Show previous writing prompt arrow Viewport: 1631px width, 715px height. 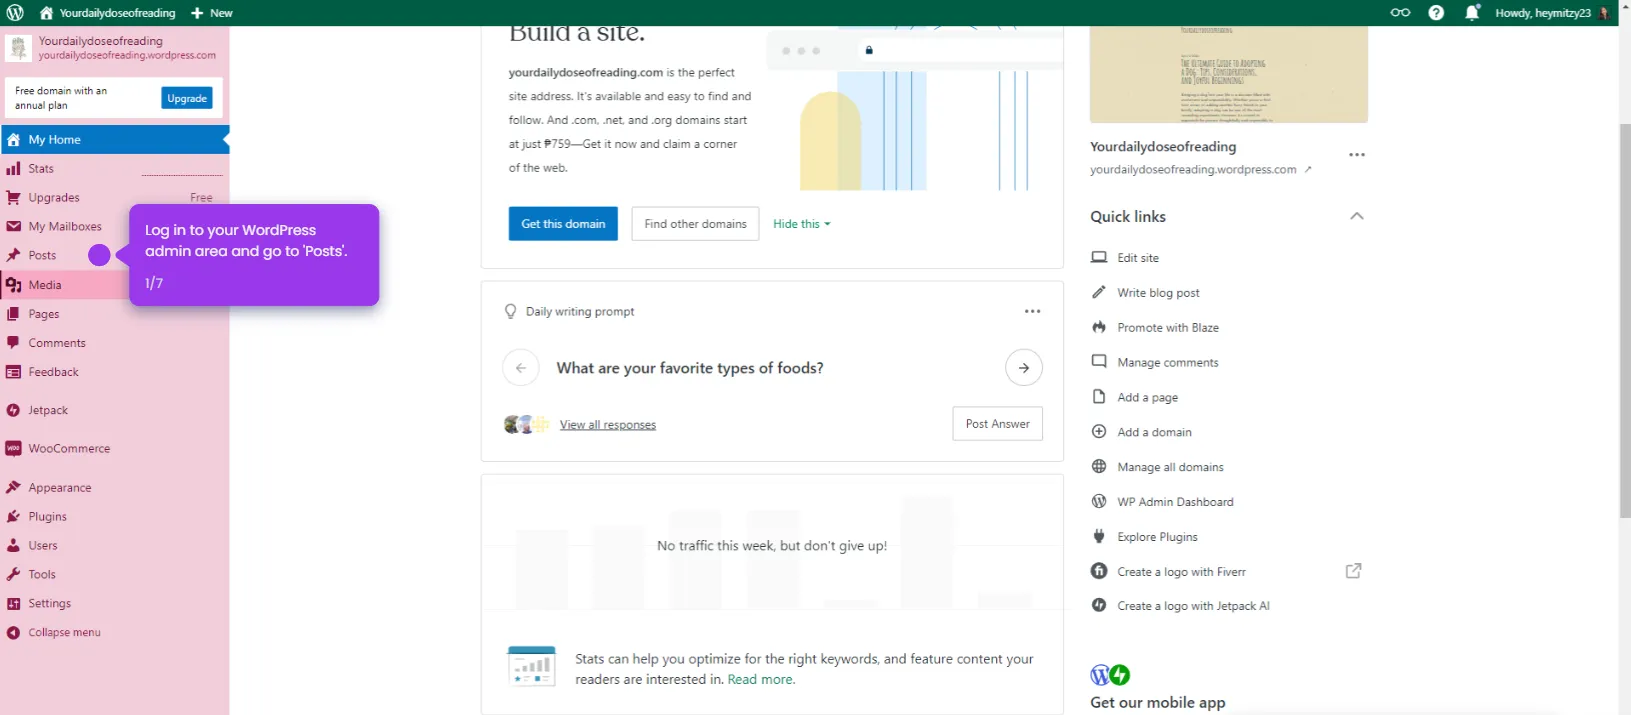(x=521, y=368)
